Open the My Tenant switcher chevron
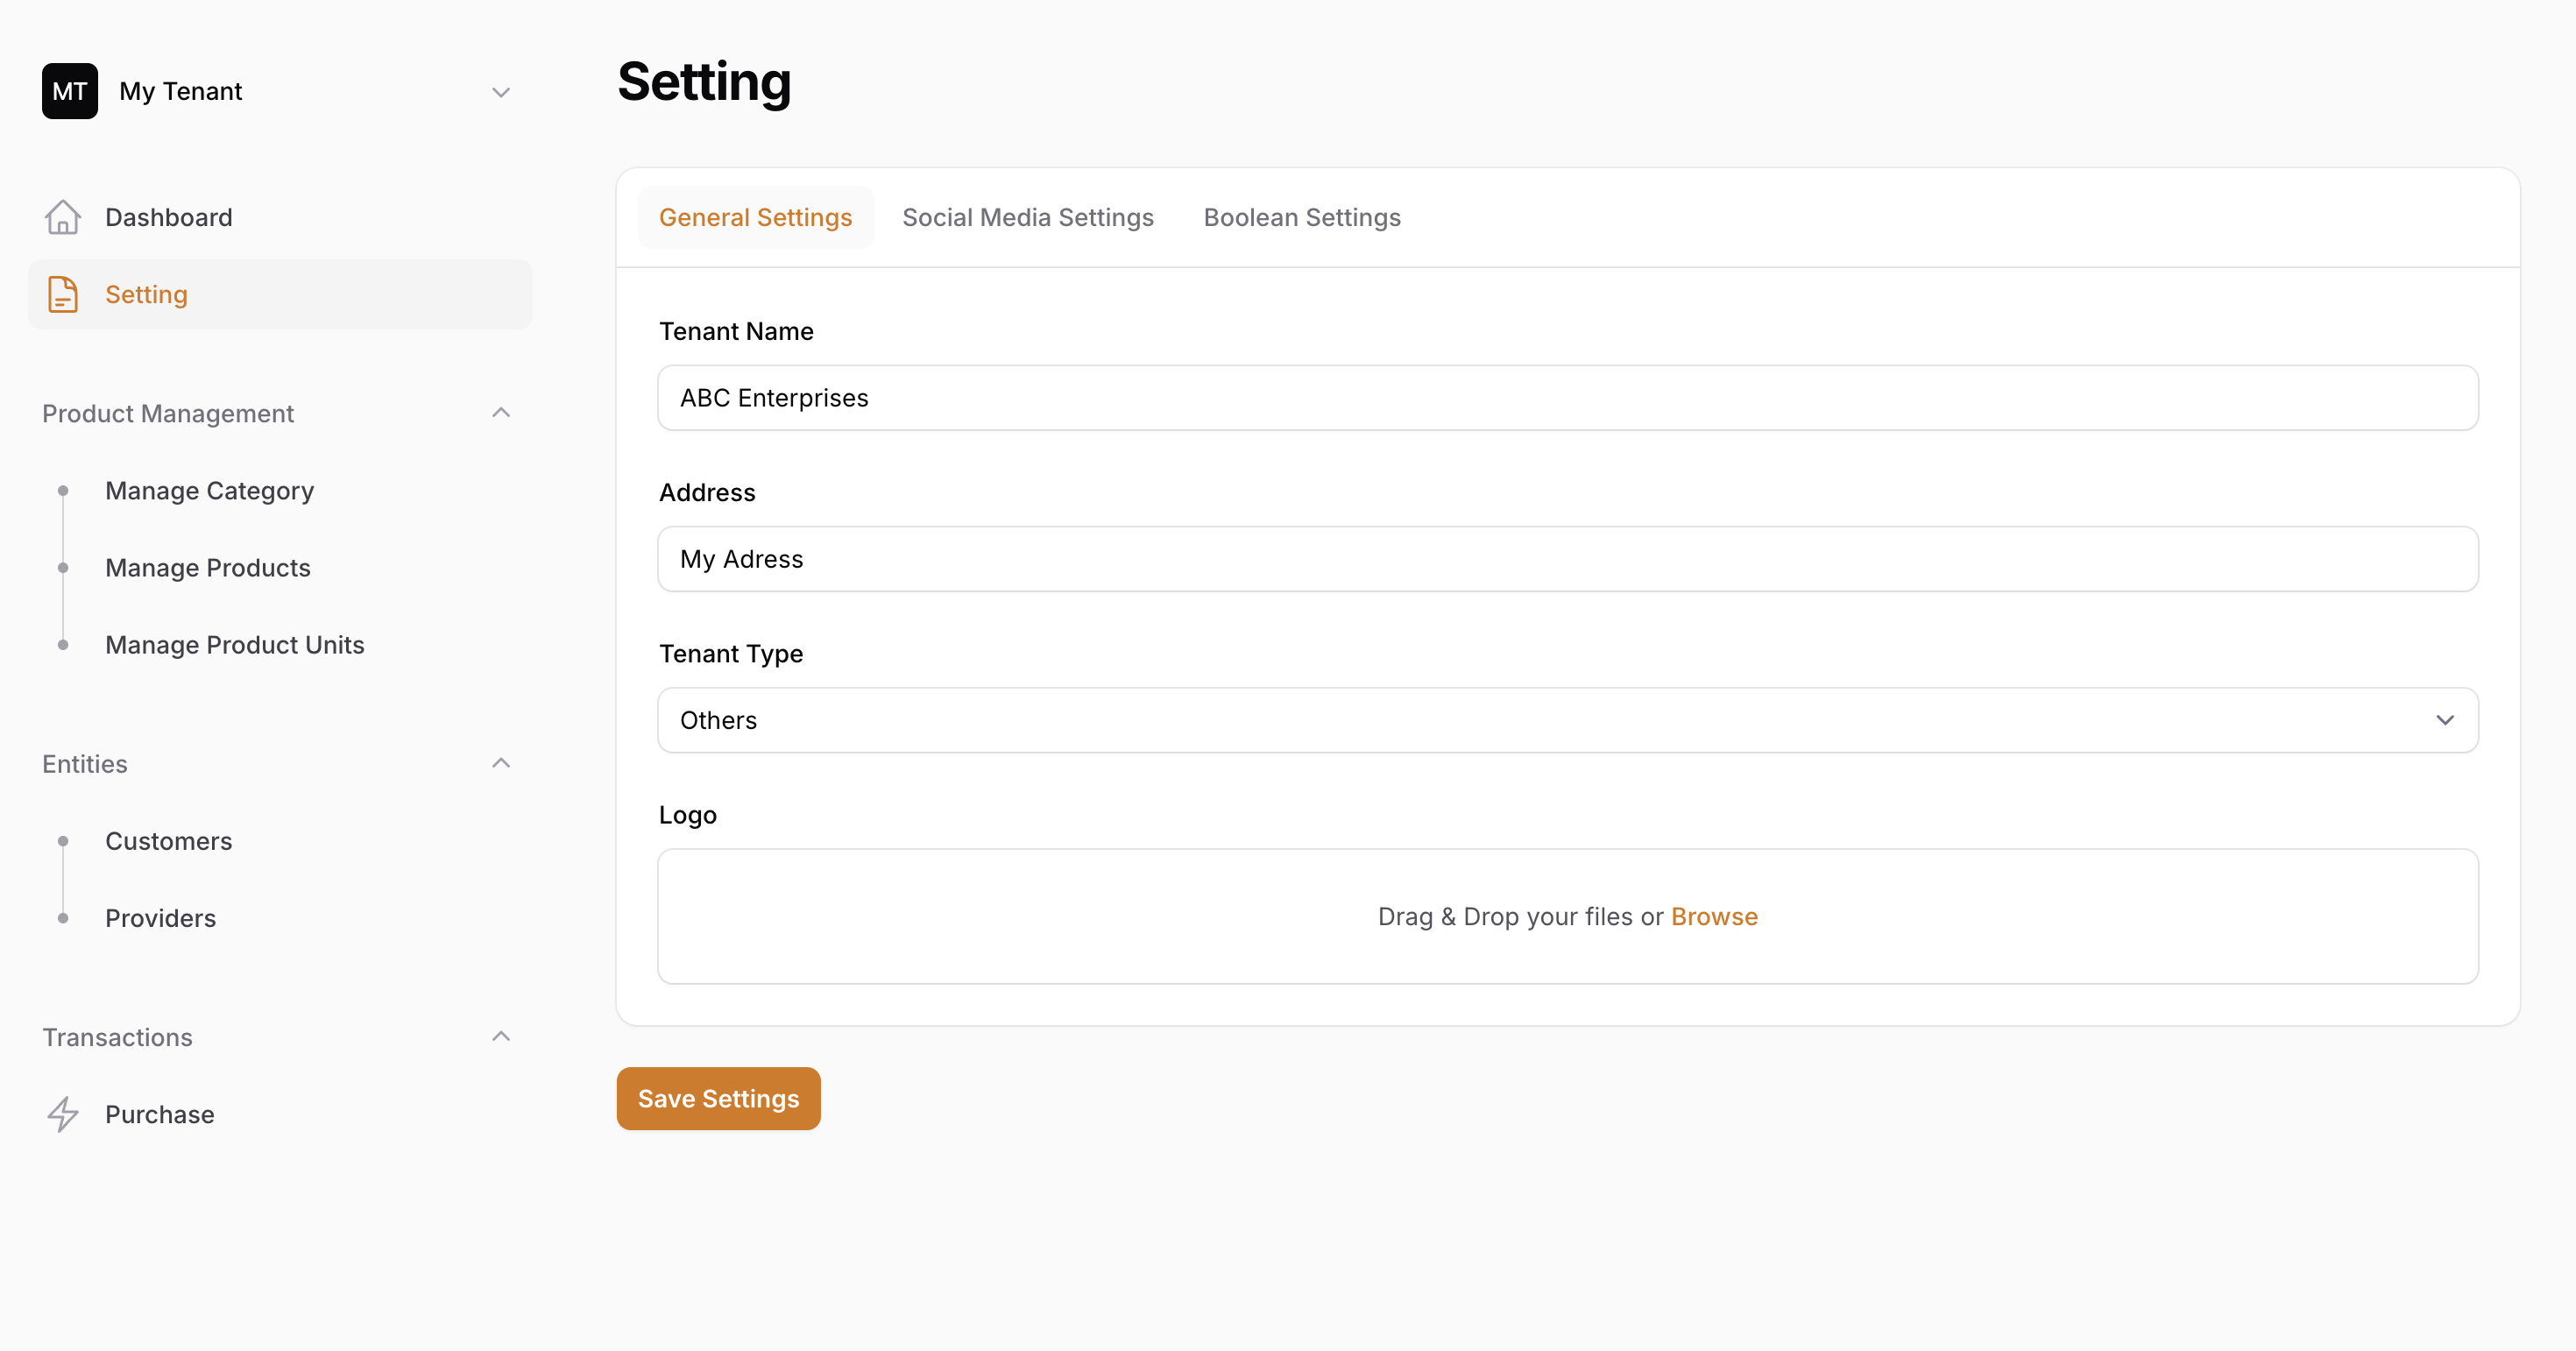This screenshot has height=1351, width=2576. click(501, 92)
